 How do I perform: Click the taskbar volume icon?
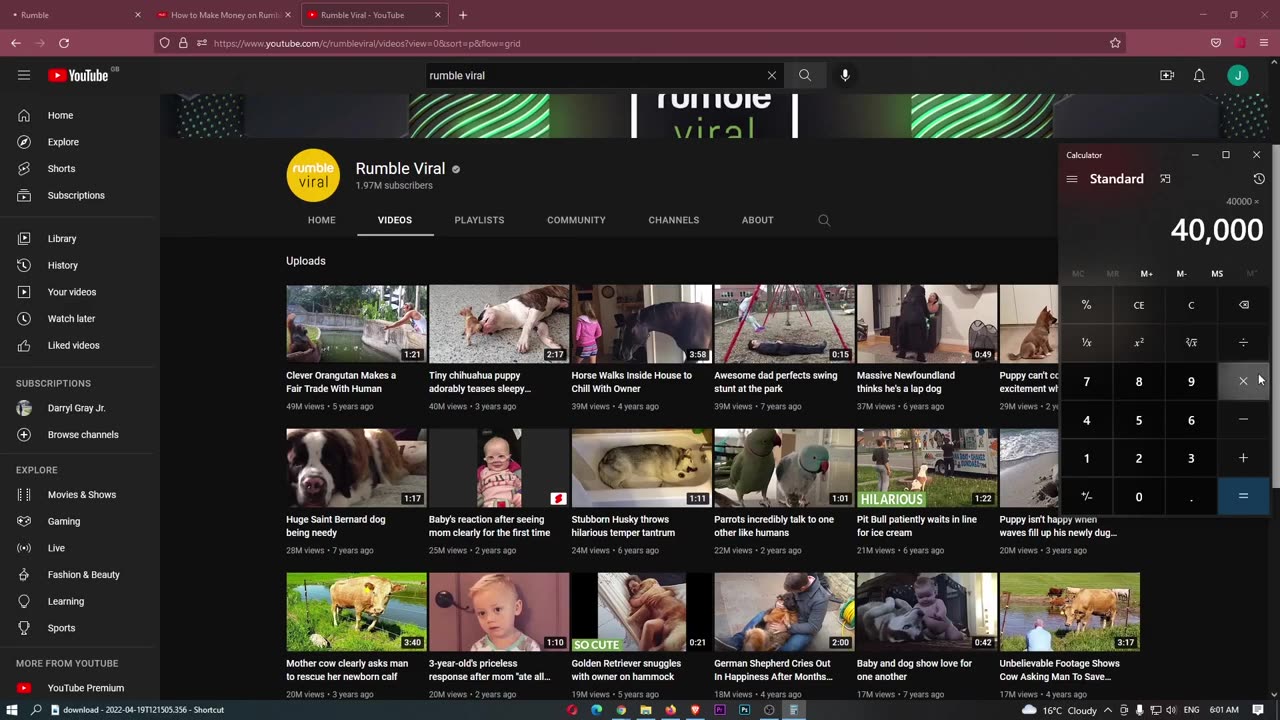pyautogui.click(x=1171, y=710)
